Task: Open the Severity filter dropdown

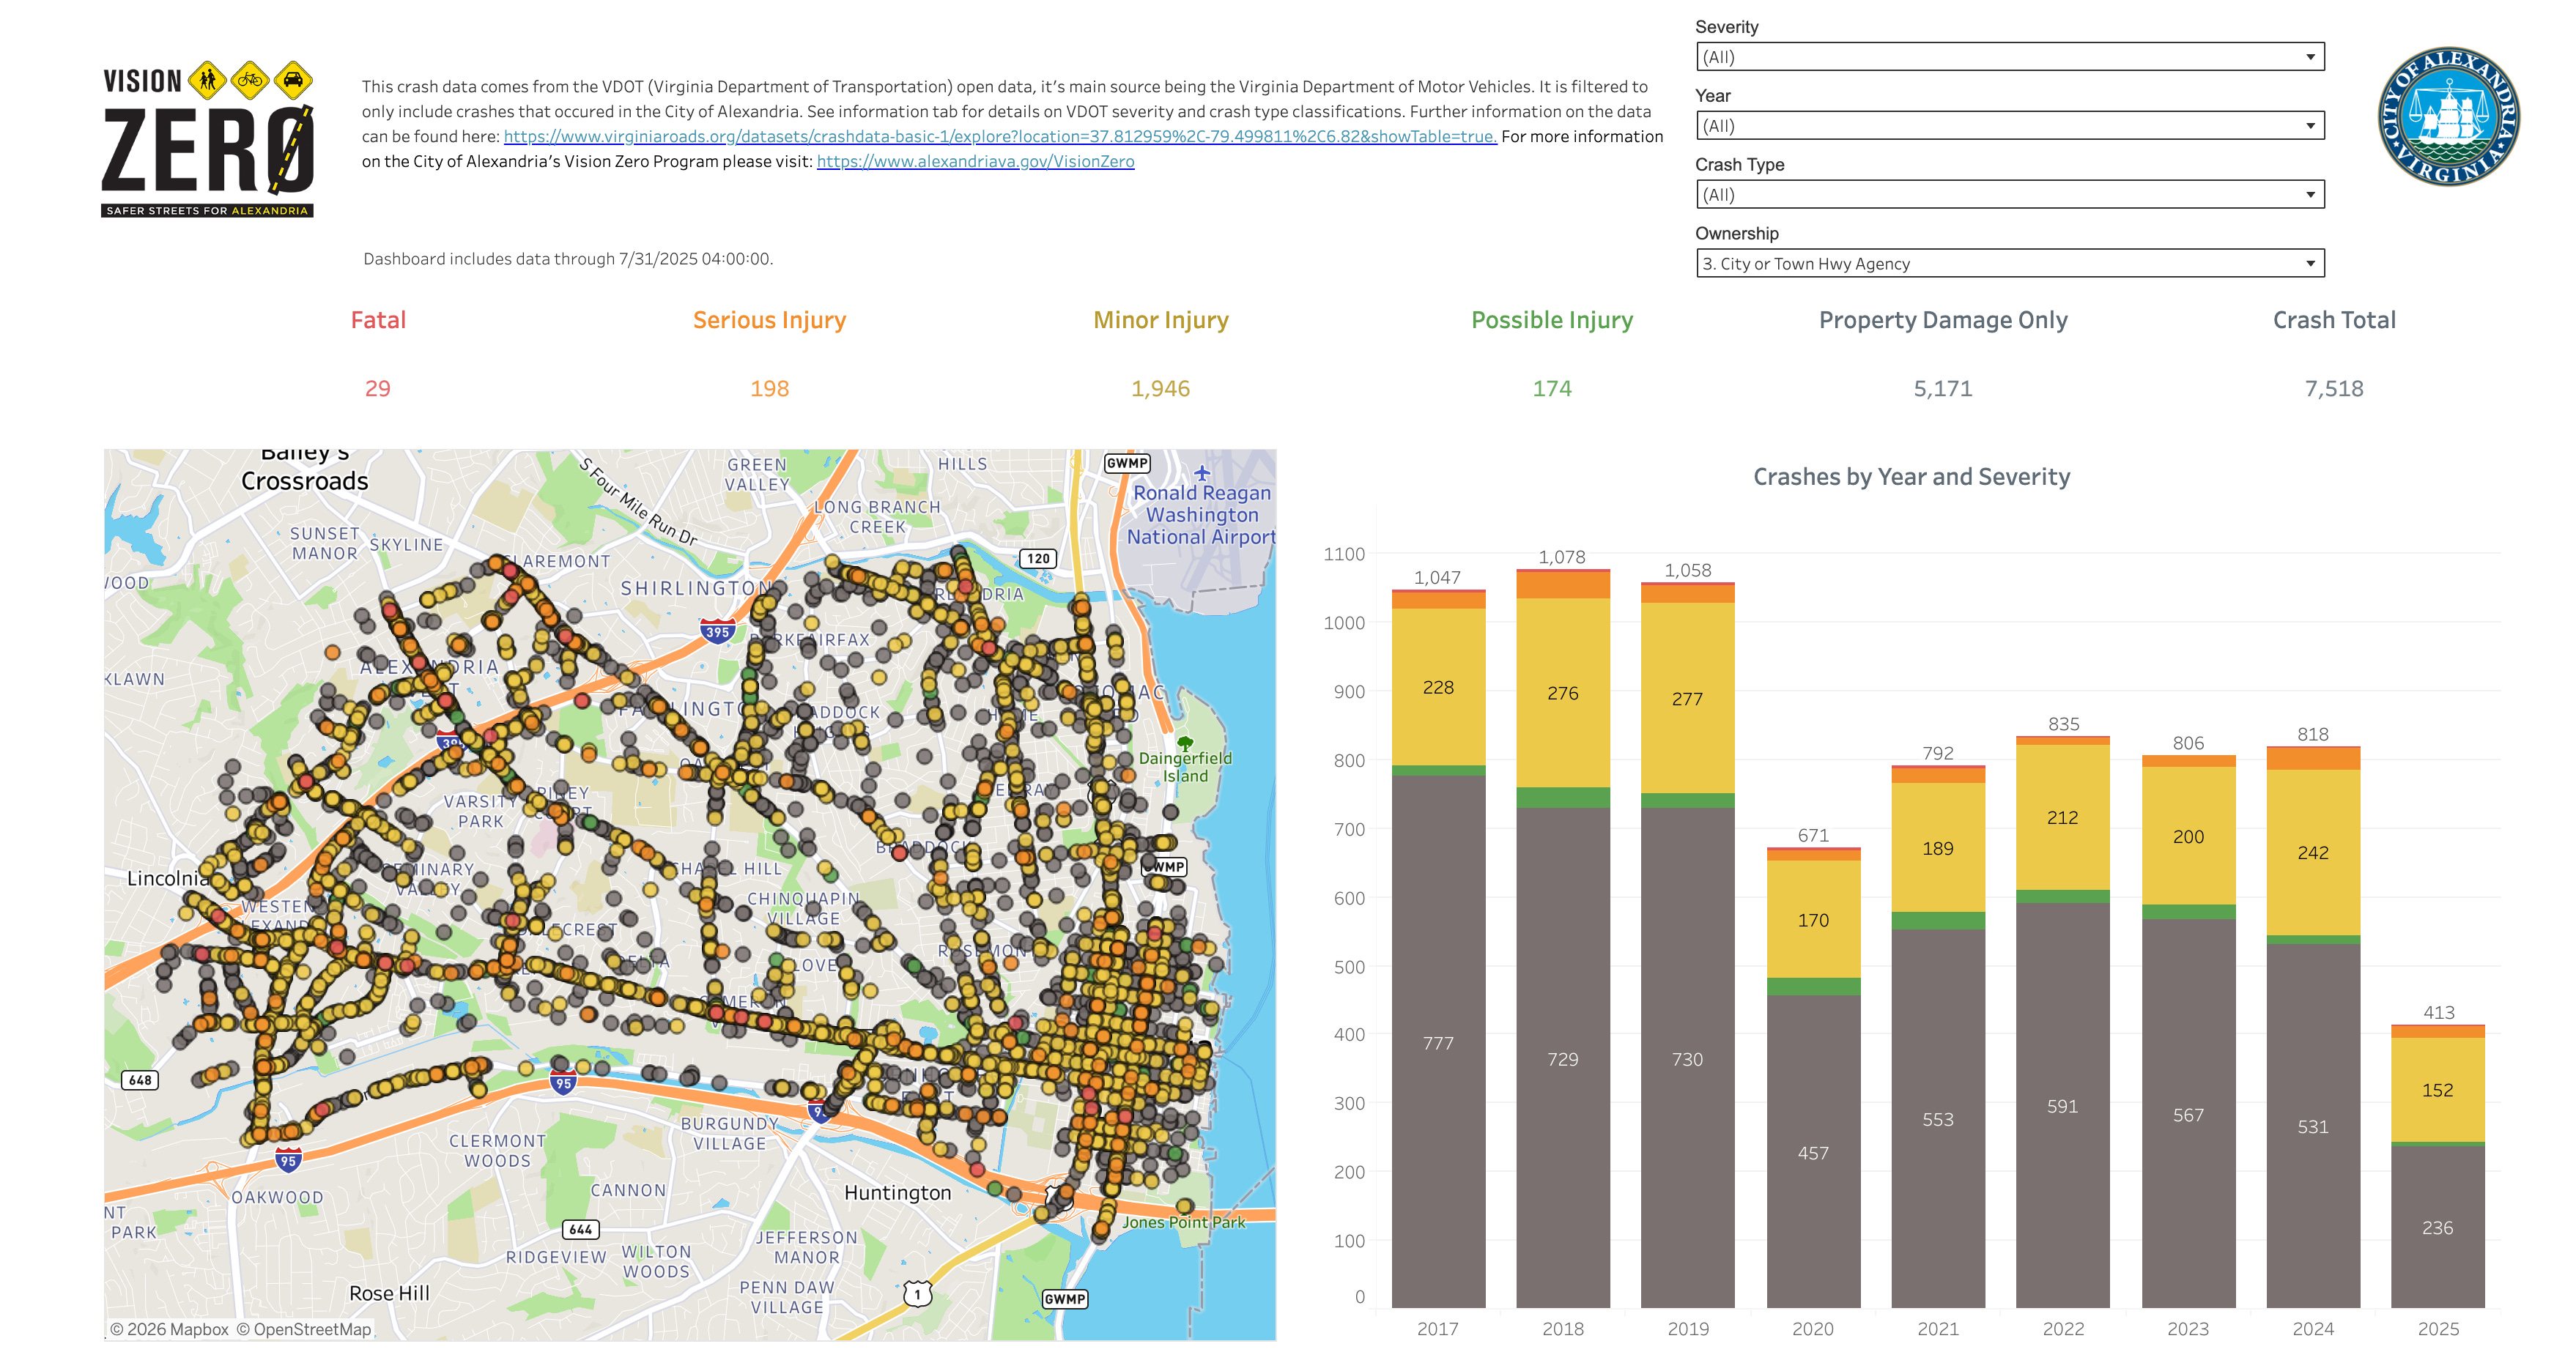Action: point(2009,57)
